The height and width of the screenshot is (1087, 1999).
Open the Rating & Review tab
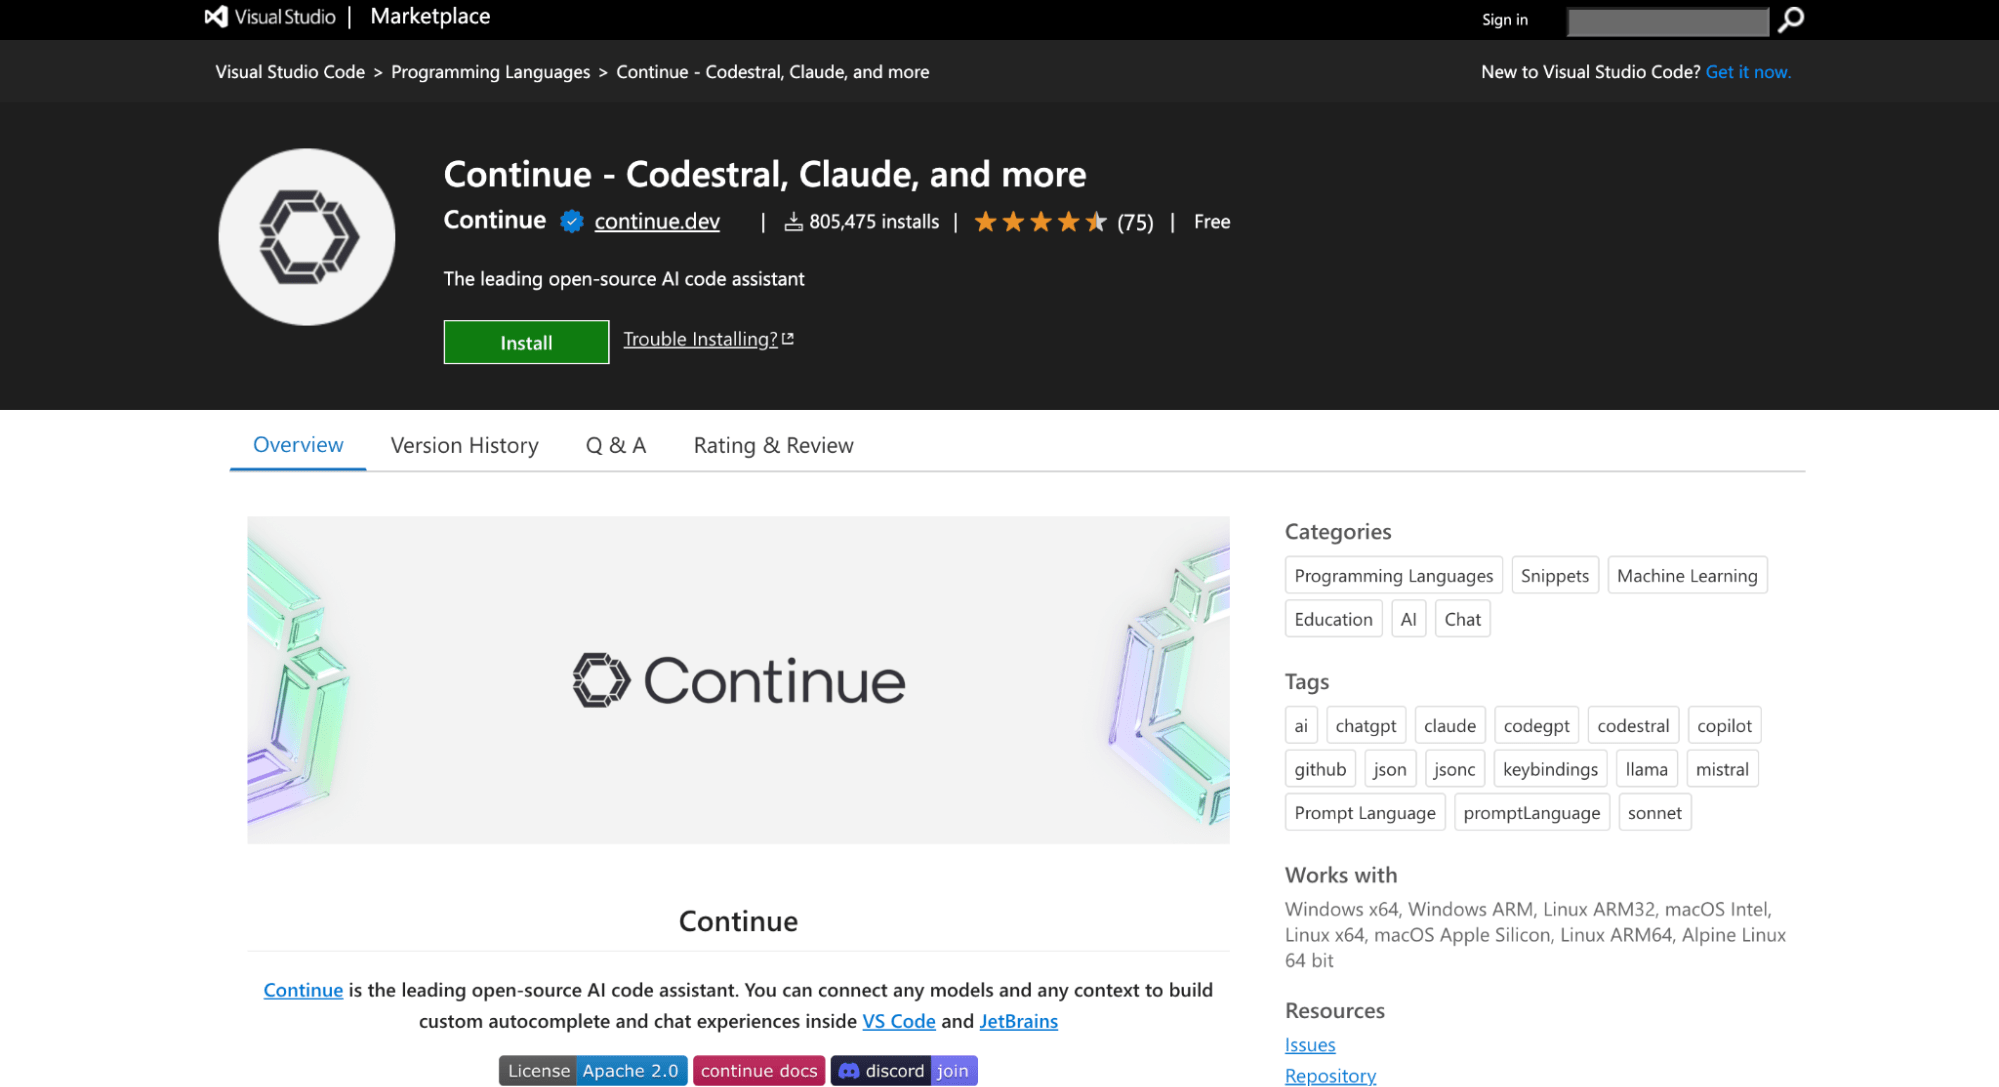(772, 445)
